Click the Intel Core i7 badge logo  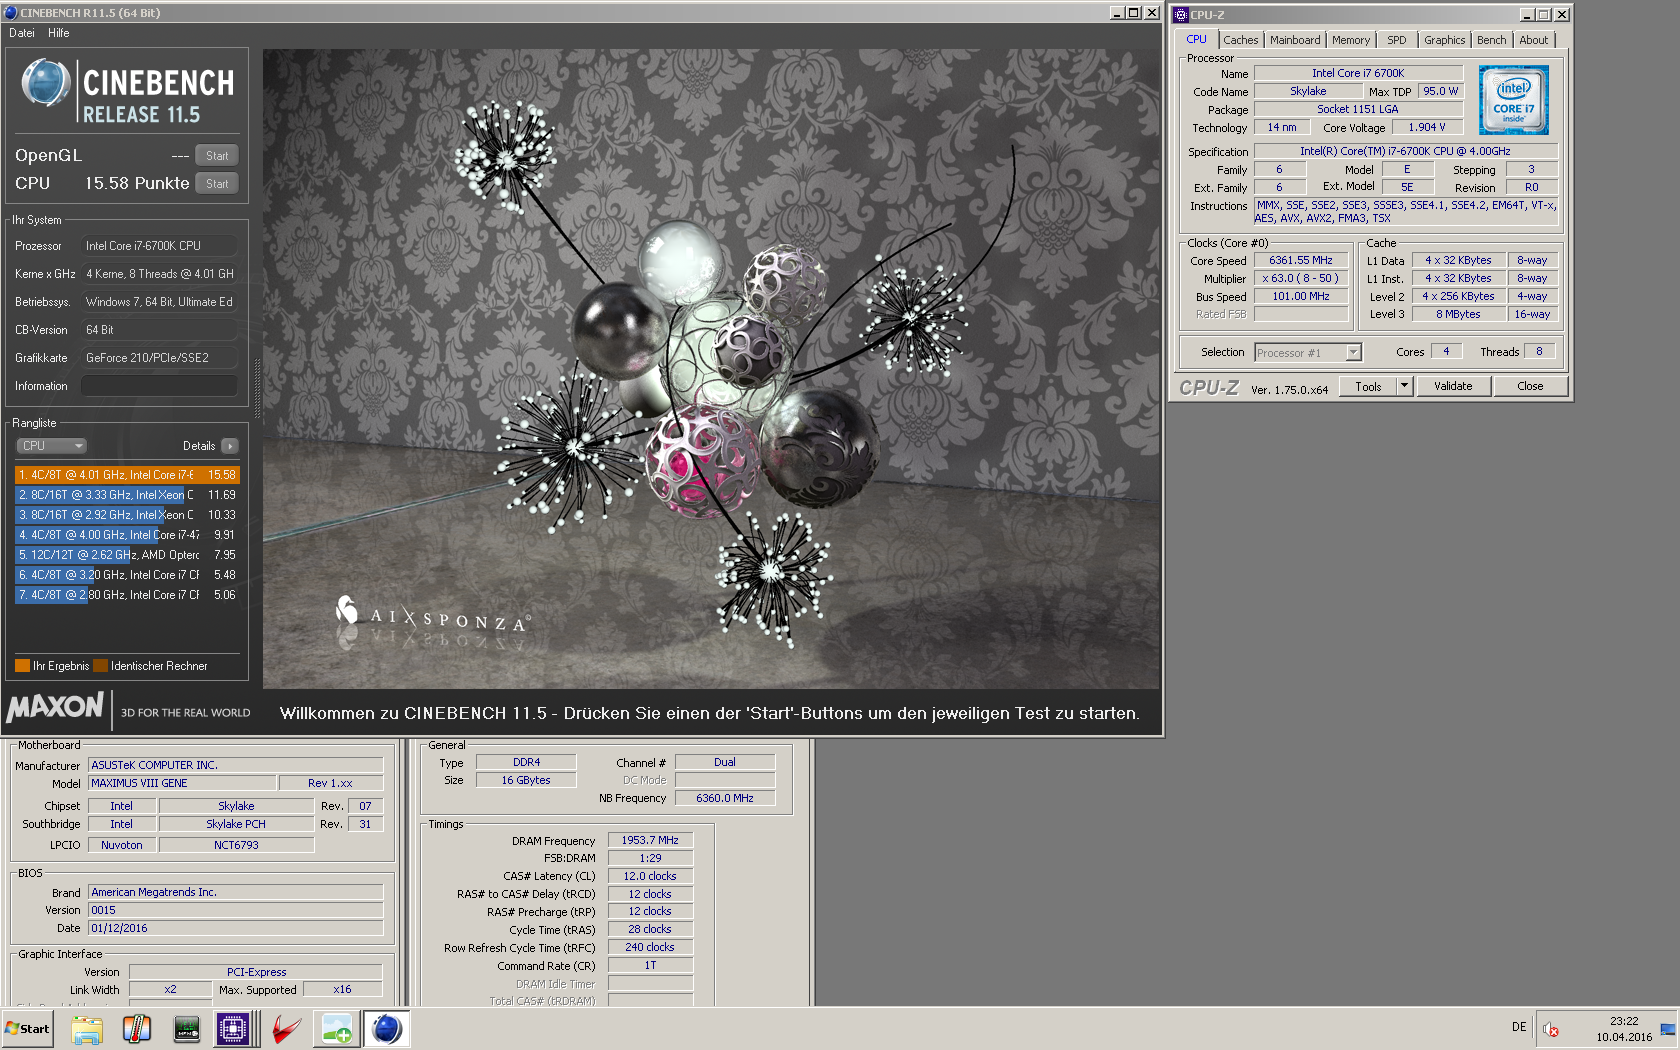tap(1514, 100)
